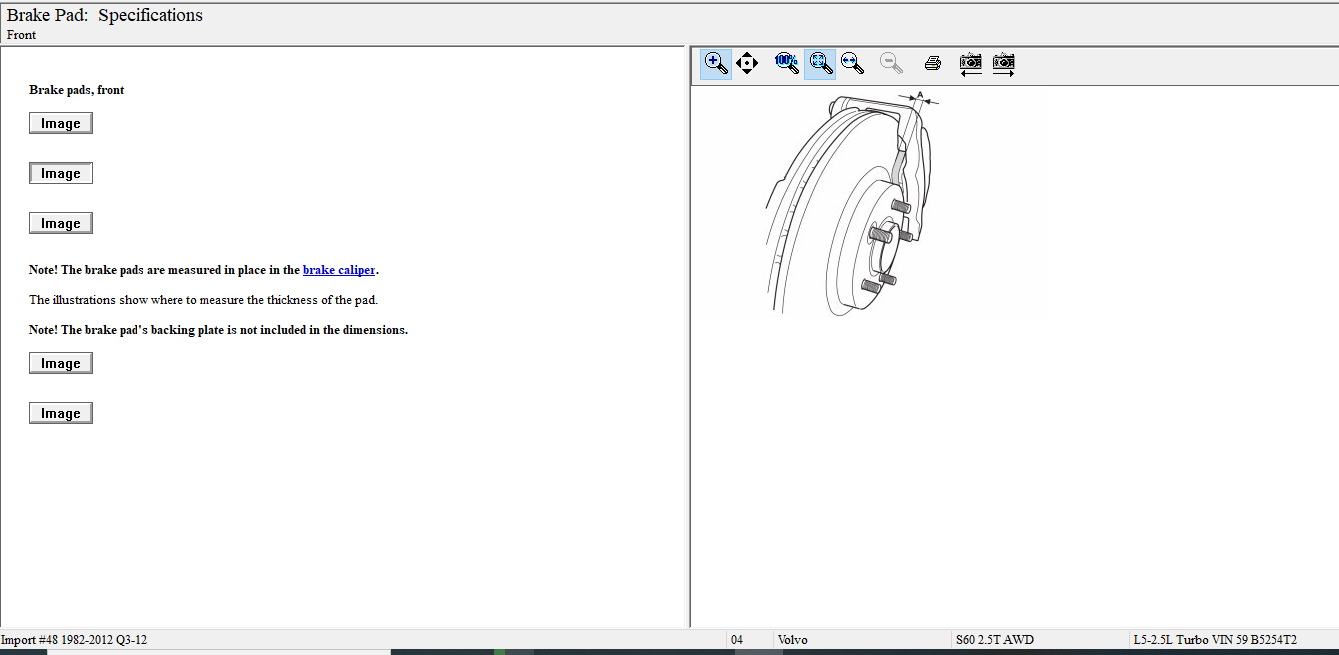
Task: Open the fourth Image button below the notes
Action: point(61,363)
